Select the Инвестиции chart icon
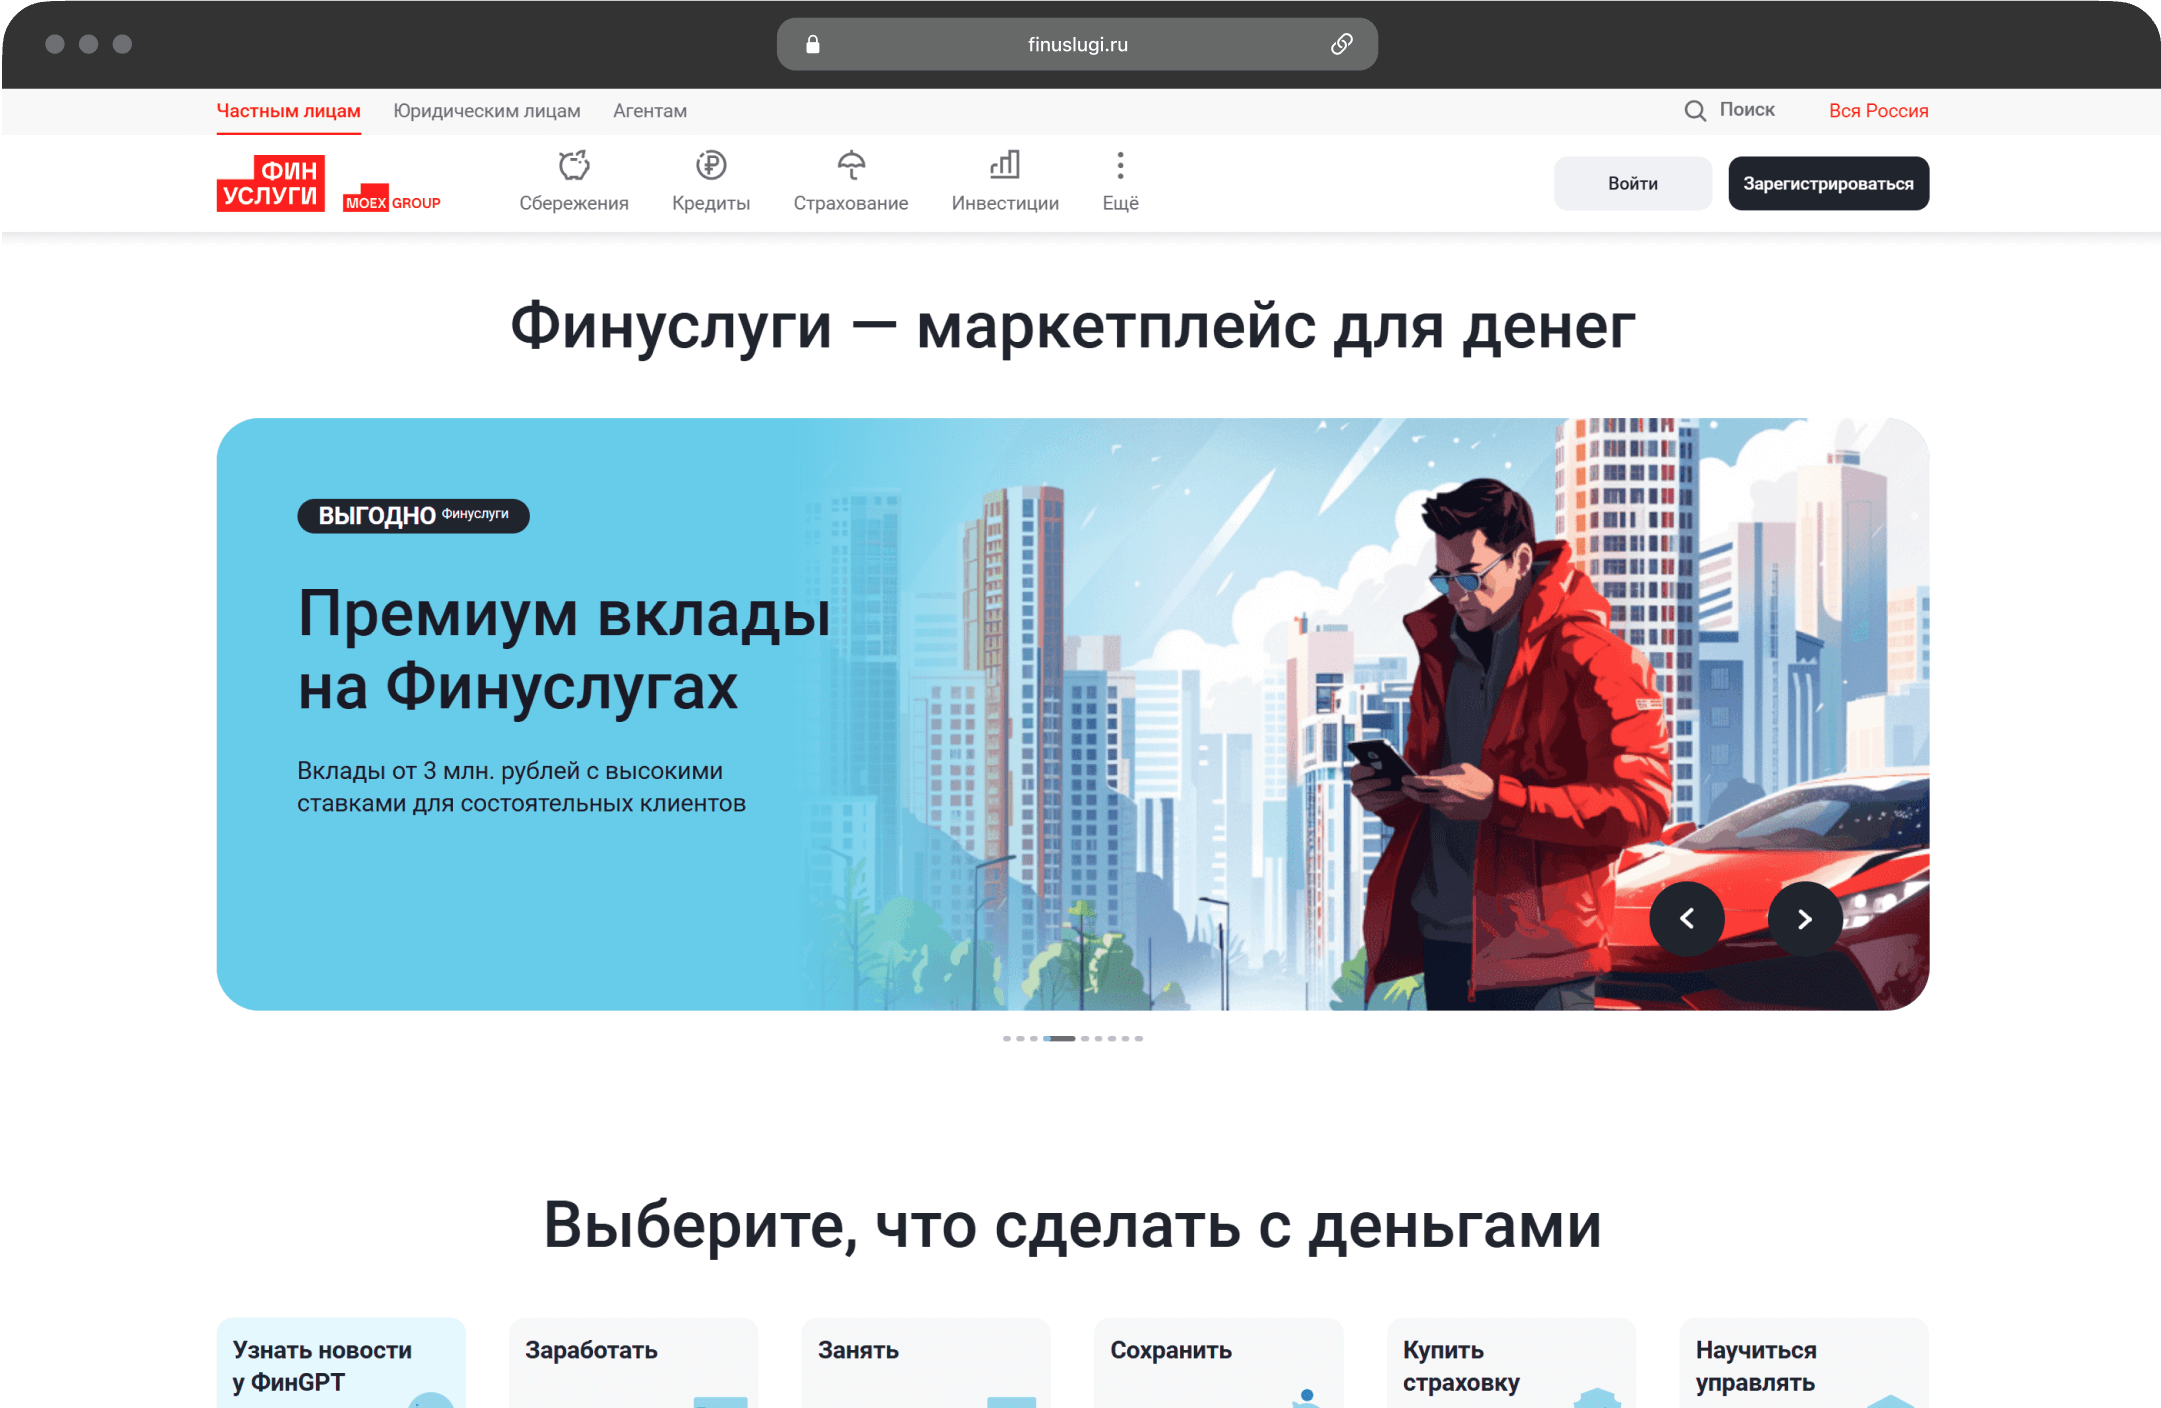Screen dimensions: 2161x1408 click(x=1005, y=165)
